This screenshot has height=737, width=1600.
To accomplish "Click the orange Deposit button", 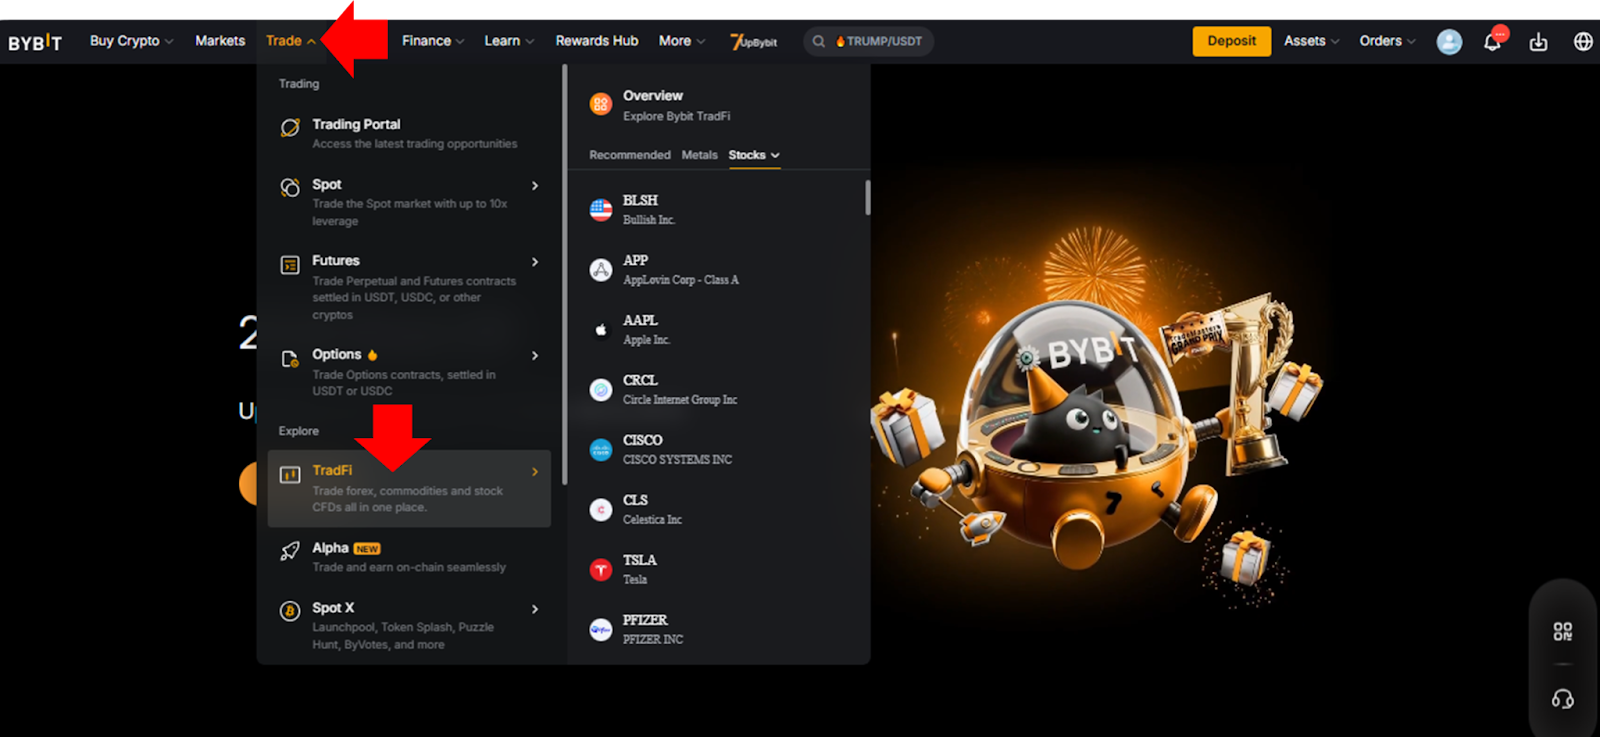I will (1232, 41).
